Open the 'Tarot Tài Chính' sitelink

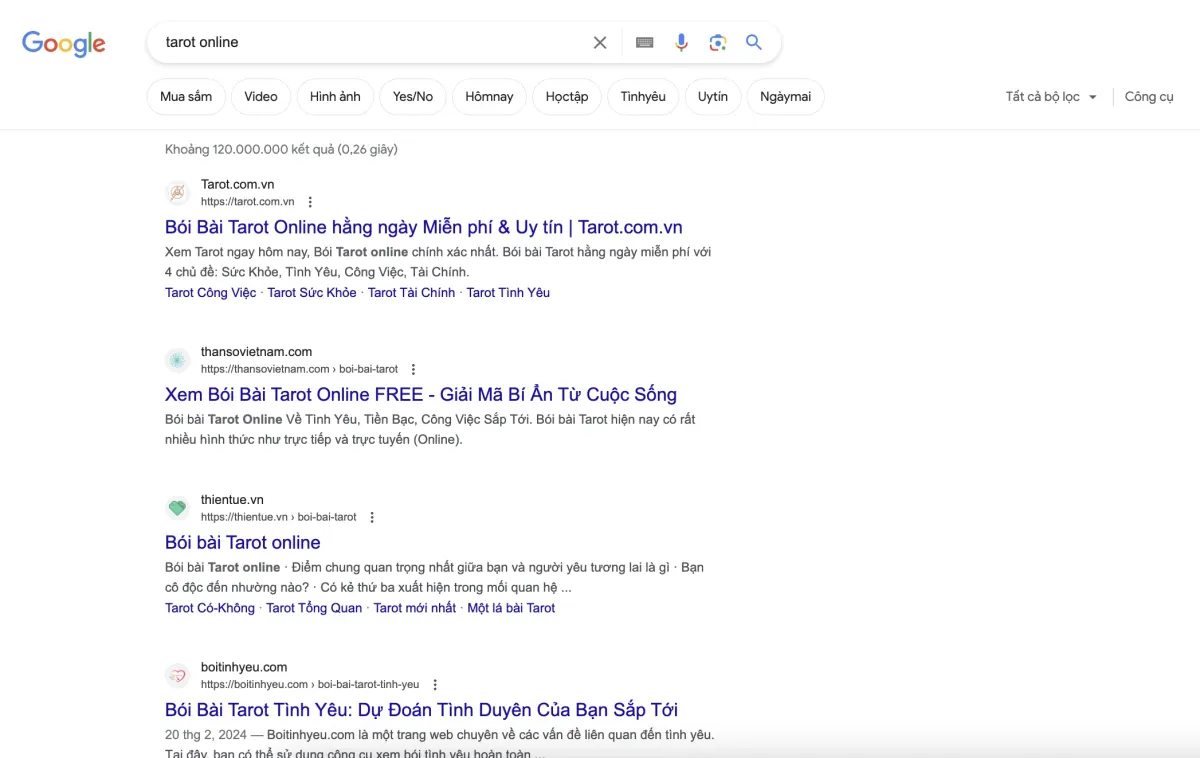[411, 293]
